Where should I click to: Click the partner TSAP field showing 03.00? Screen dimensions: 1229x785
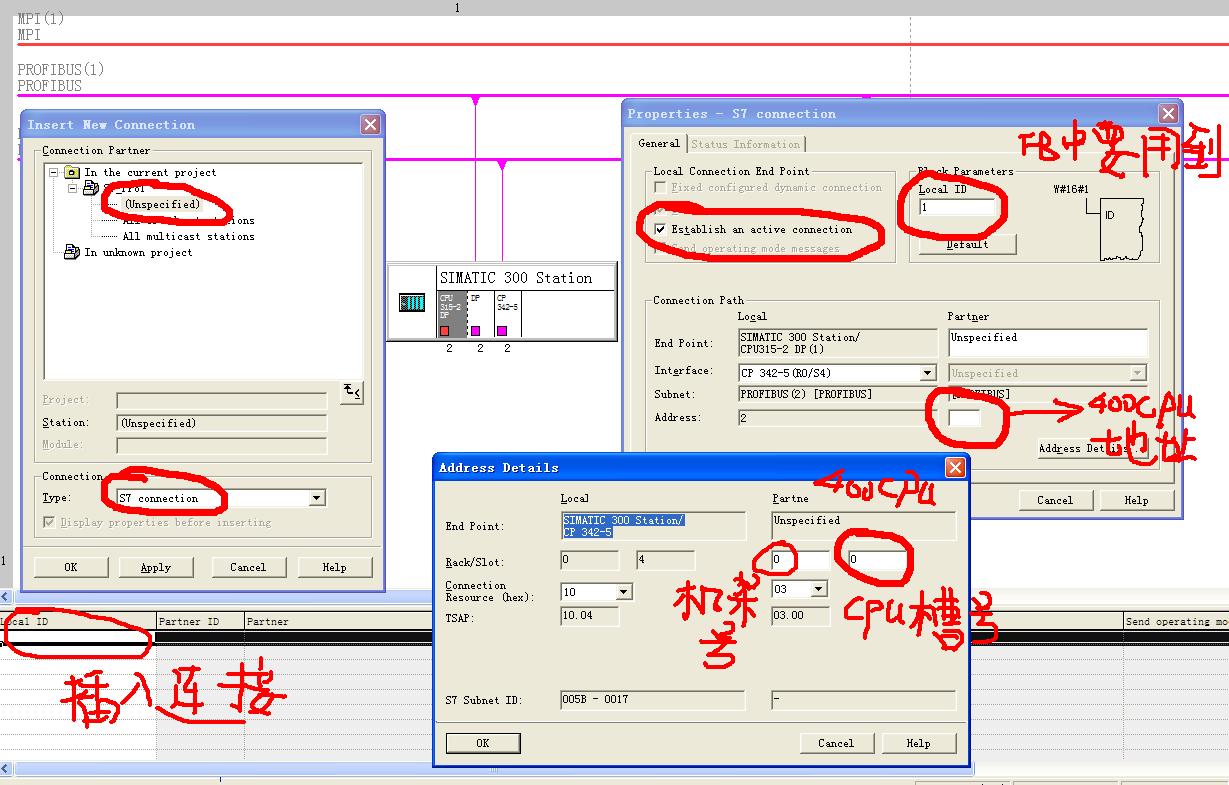pos(801,616)
